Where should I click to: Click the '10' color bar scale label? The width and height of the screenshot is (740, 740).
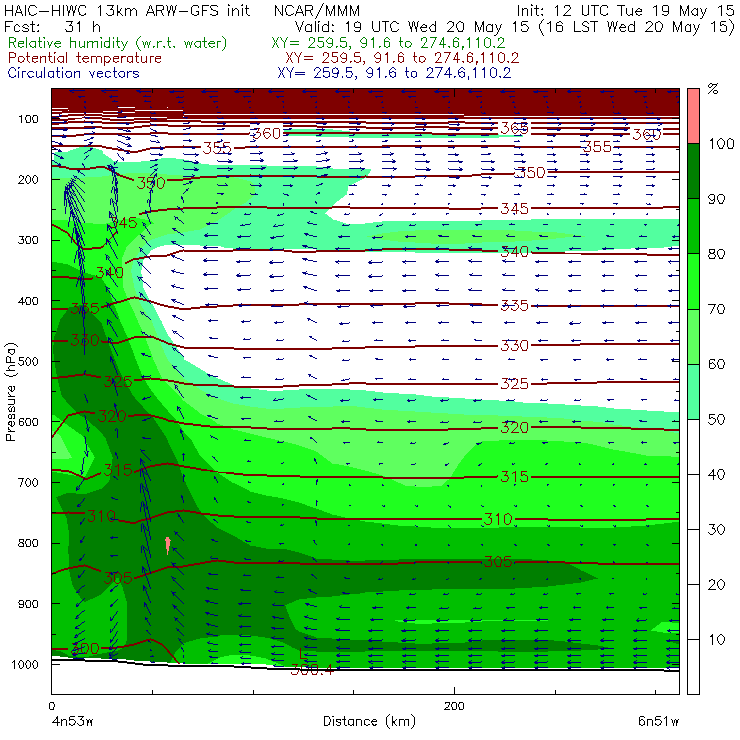pos(716,640)
